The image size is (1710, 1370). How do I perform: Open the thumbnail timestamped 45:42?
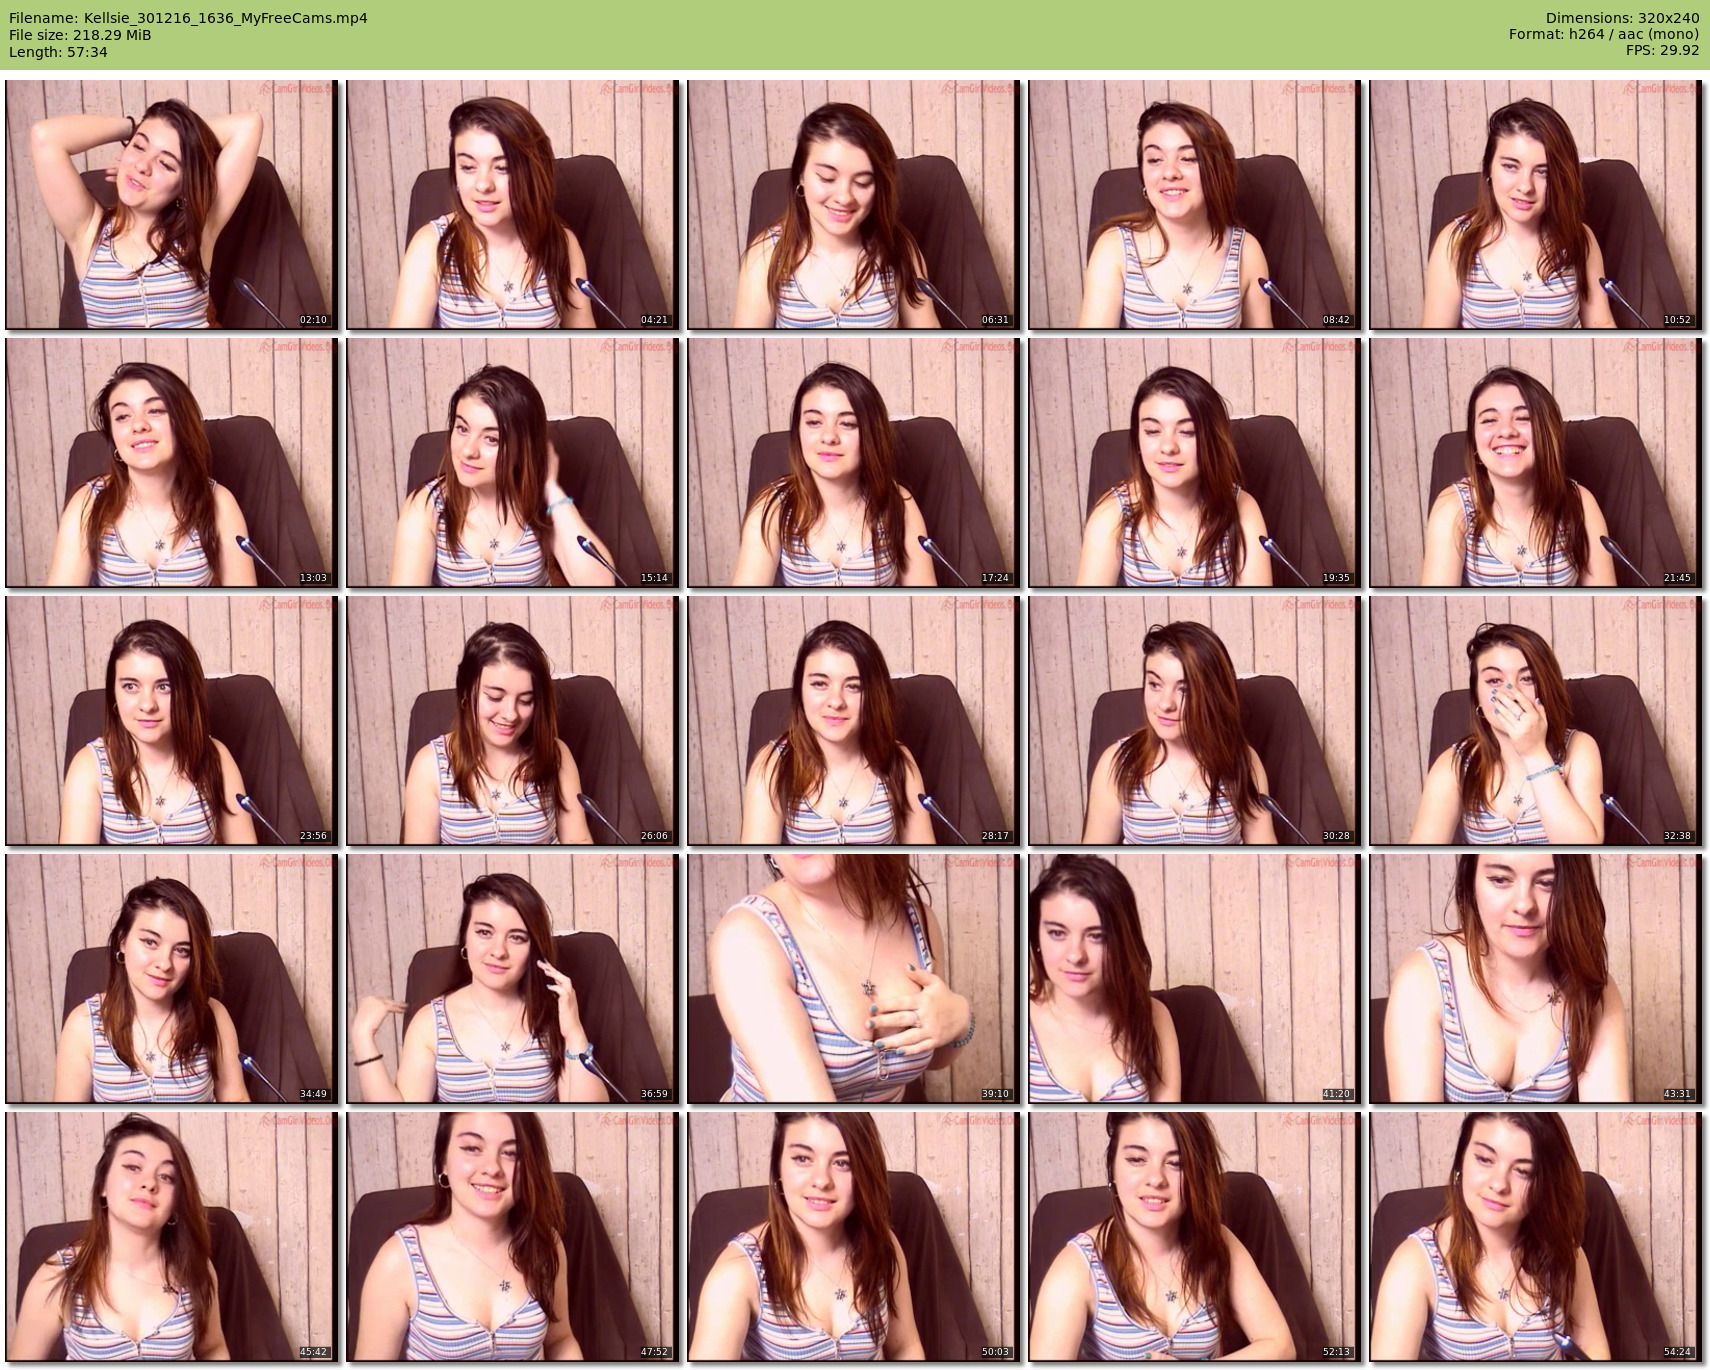pos(172,1236)
